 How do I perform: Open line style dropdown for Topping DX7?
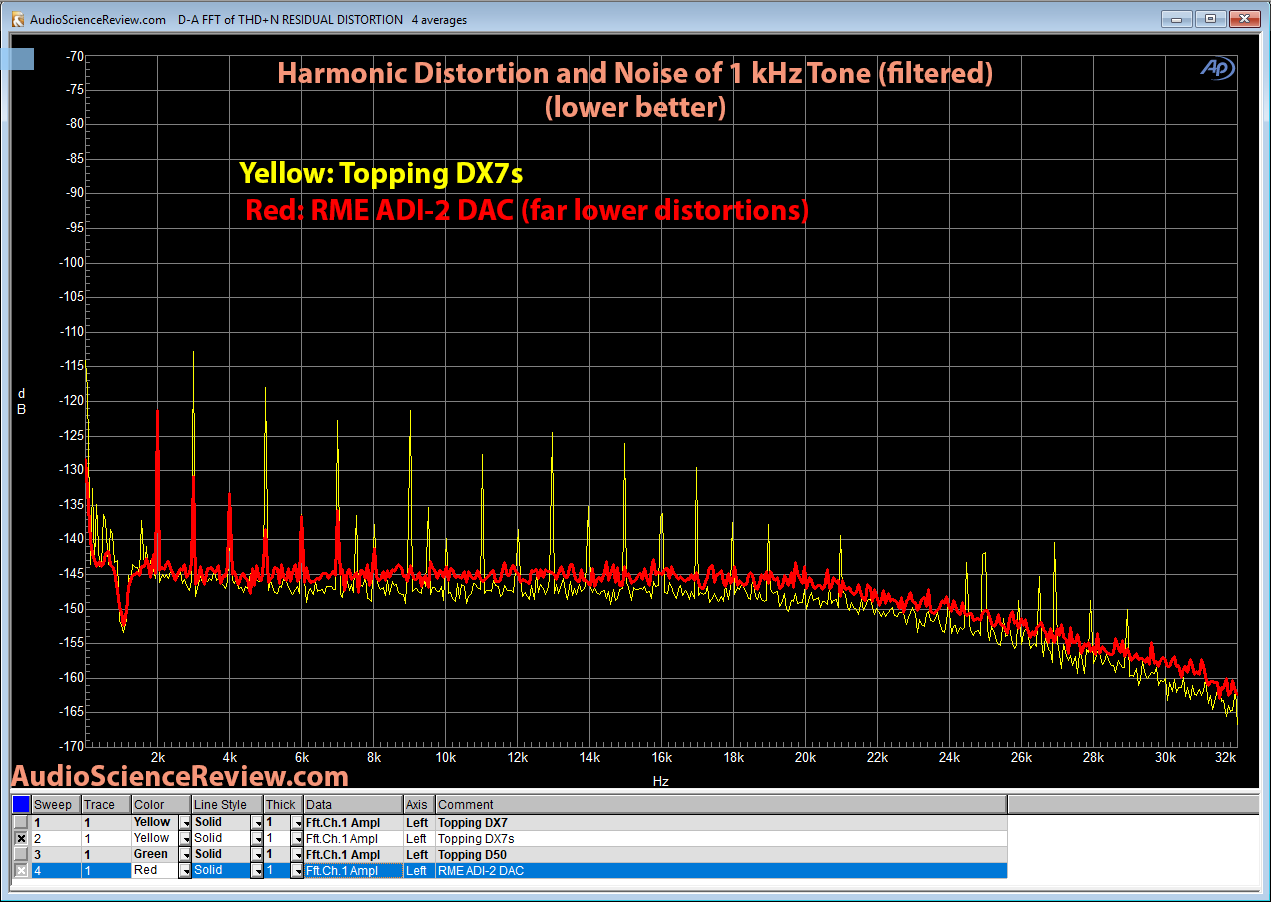click(257, 822)
